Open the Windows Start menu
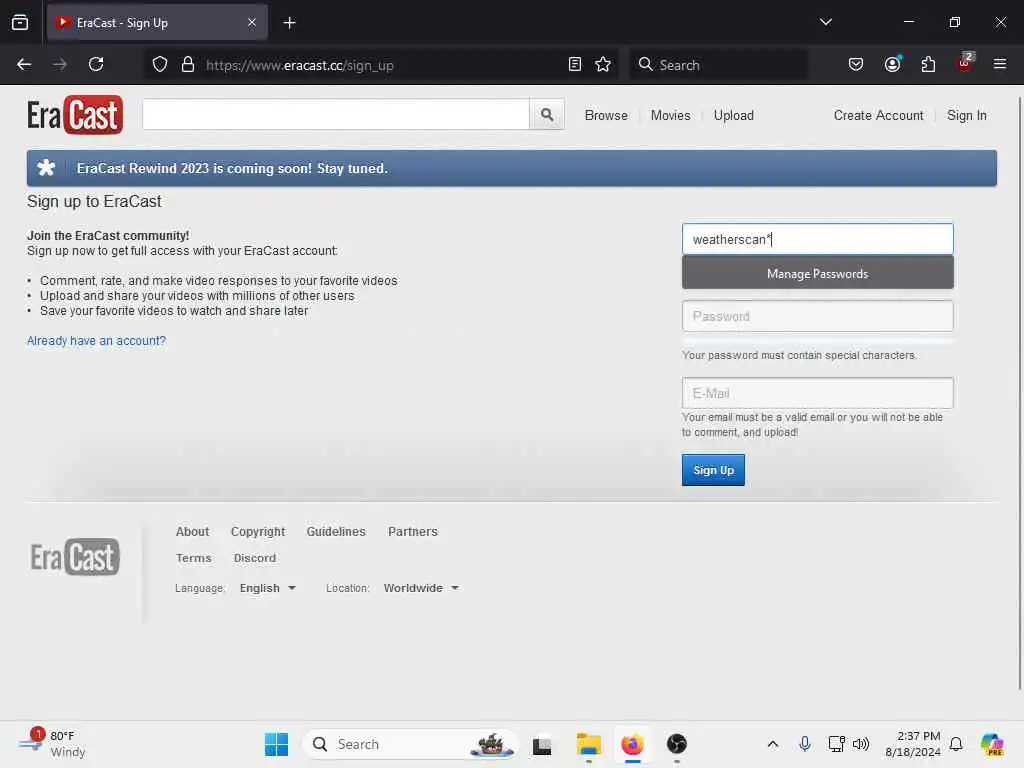The height and width of the screenshot is (768, 1024). 276,744
